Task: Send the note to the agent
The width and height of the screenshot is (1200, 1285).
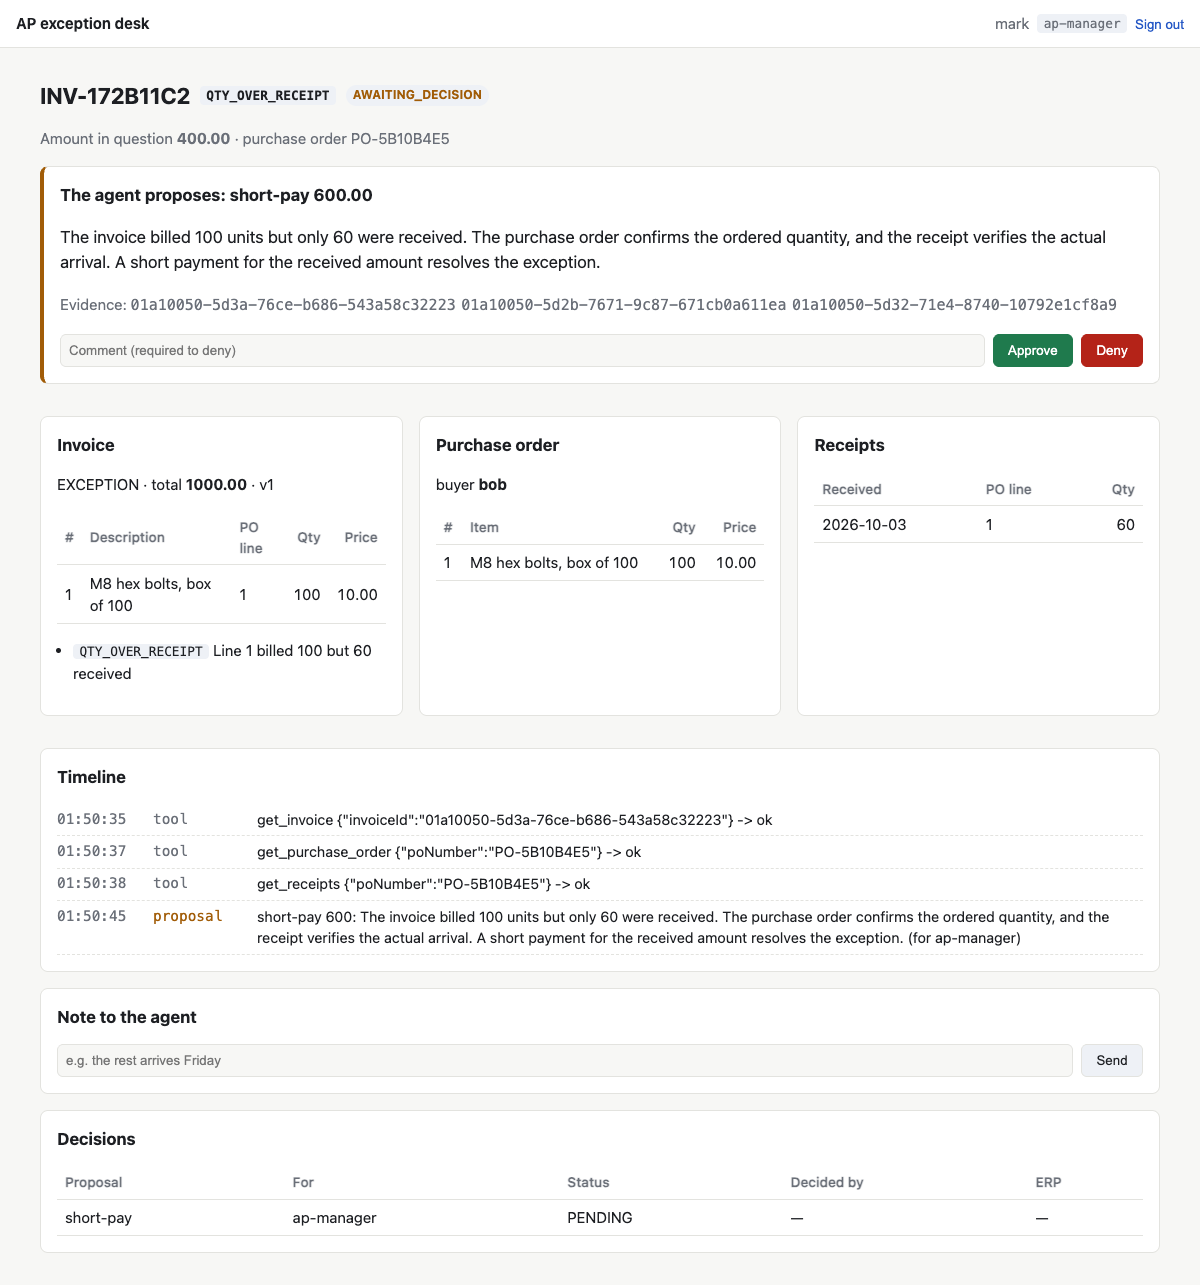Action: (x=1111, y=1061)
